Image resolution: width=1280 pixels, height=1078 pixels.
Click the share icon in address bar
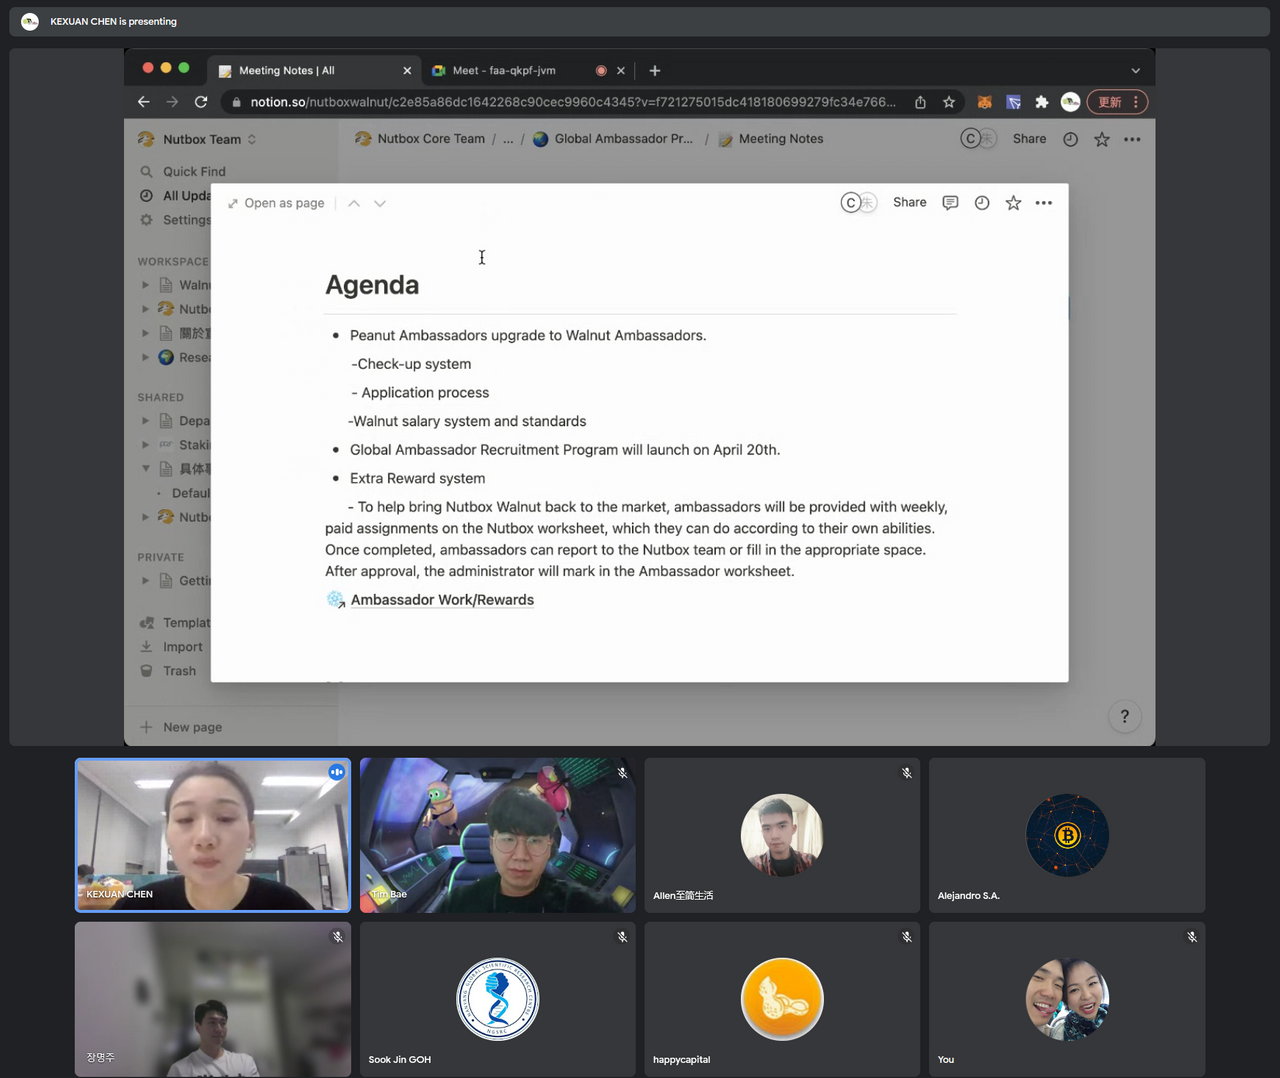point(920,102)
